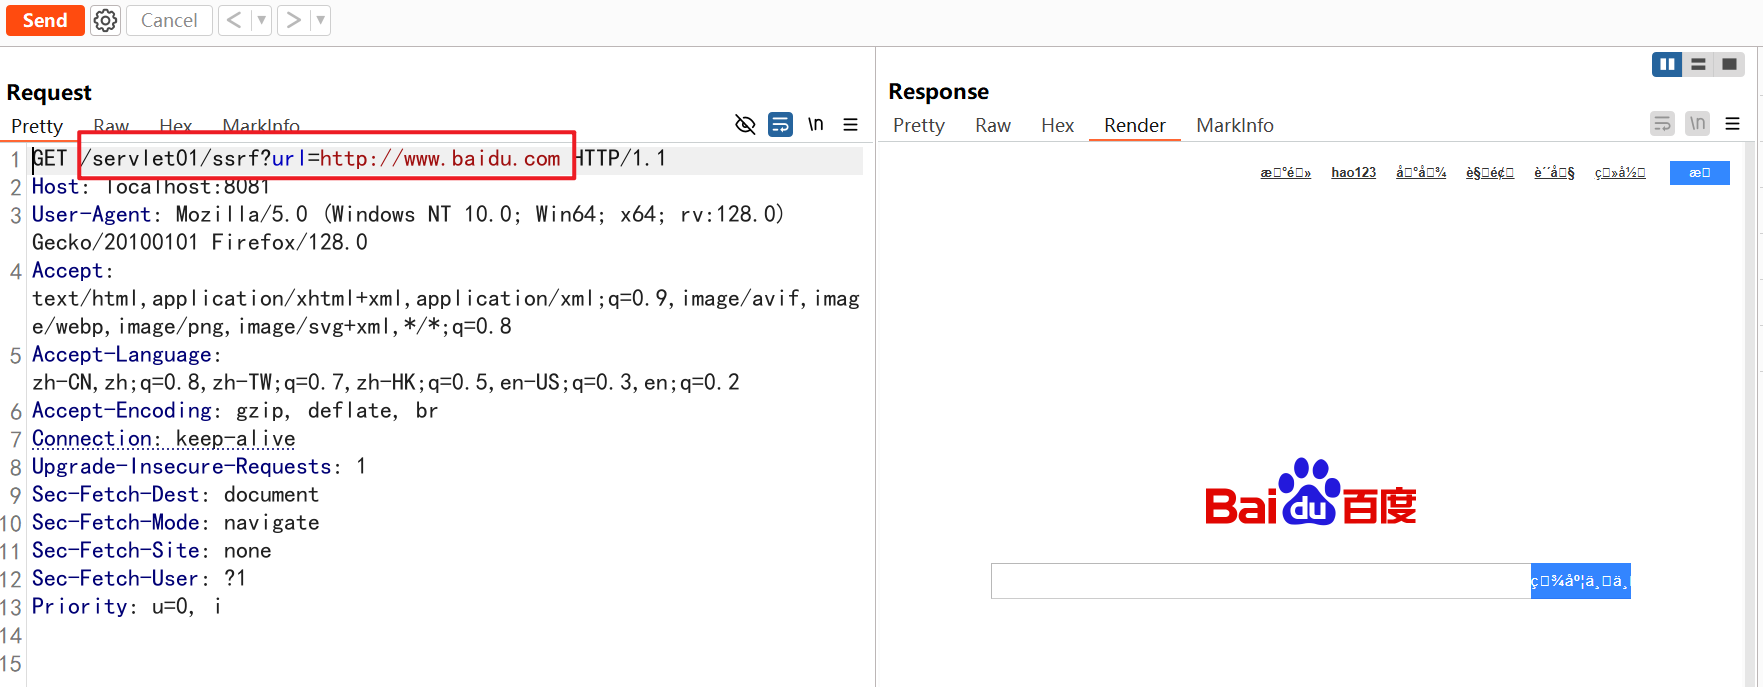The width and height of the screenshot is (1763, 687).
Task: Toggle response newline \n display
Action: tap(1697, 123)
